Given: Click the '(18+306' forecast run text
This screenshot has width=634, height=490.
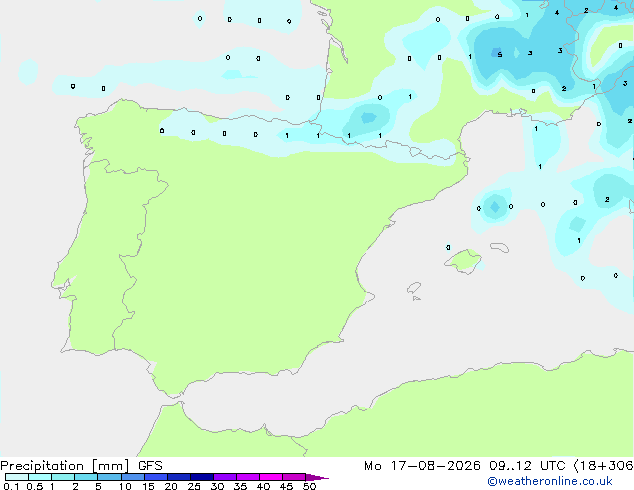Looking at the screenshot, I should pyautogui.click(x=603, y=466).
